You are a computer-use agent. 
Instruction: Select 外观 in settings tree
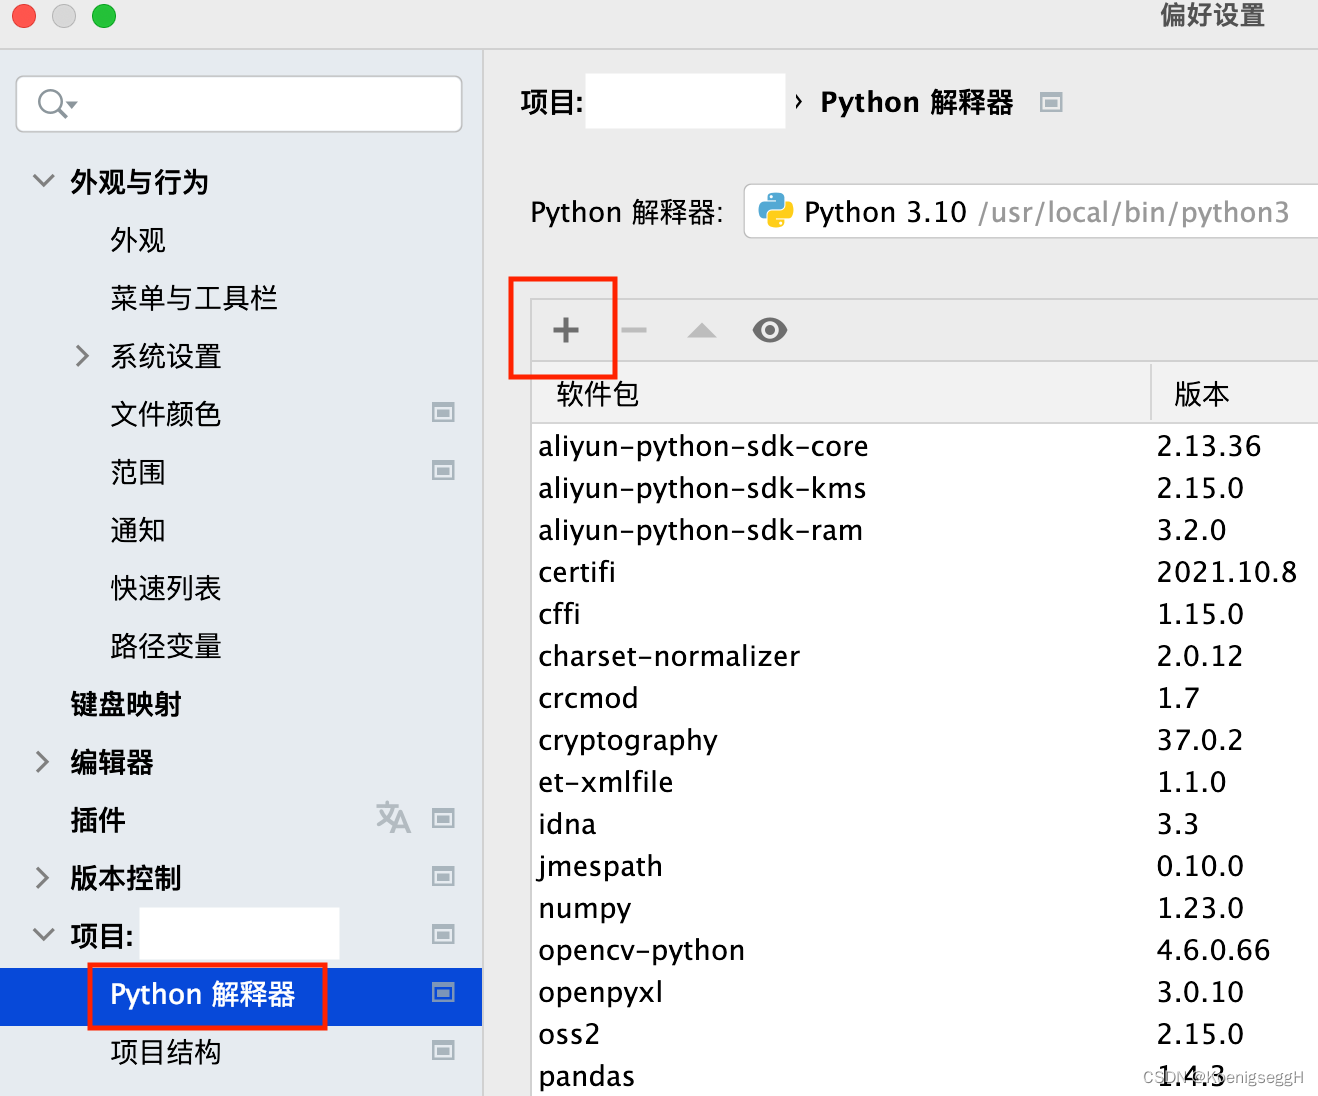[138, 240]
